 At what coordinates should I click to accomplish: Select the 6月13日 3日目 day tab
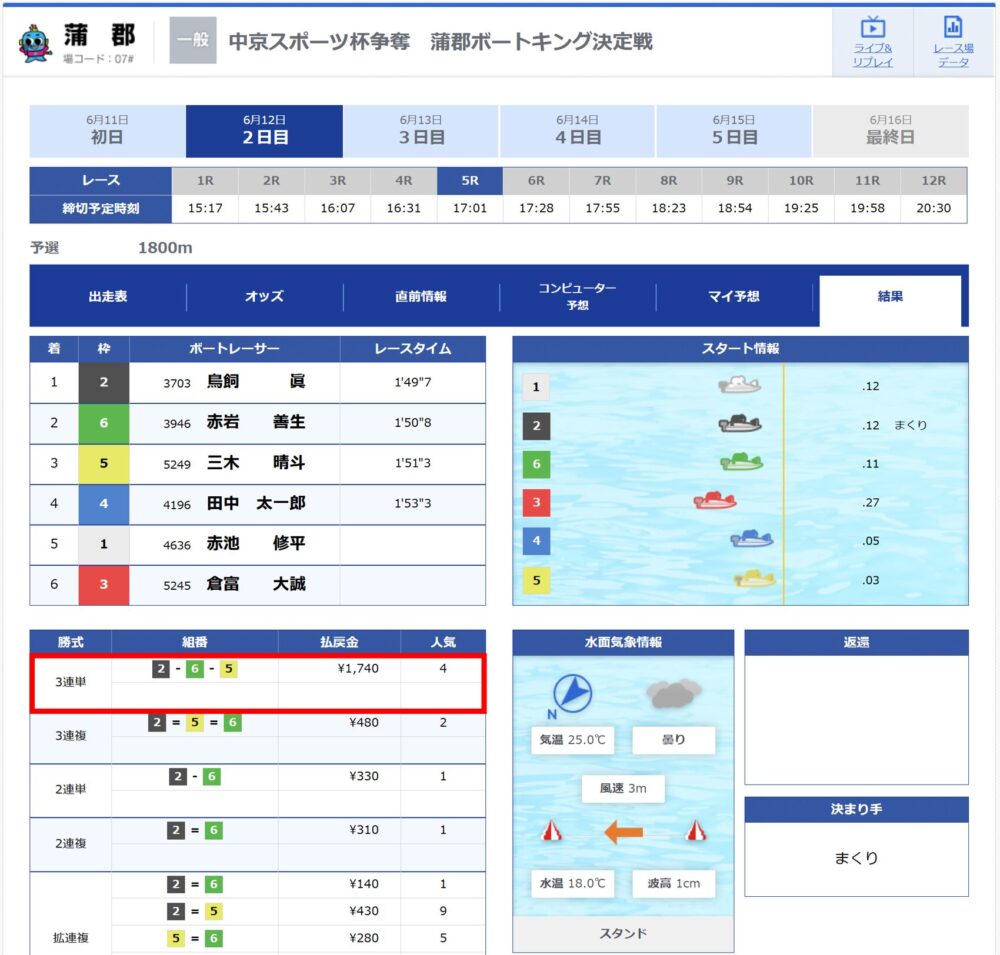point(421,131)
